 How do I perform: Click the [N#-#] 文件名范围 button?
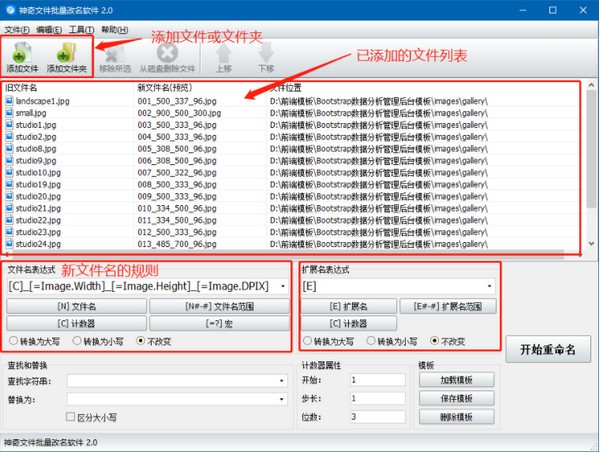point(219,307)
